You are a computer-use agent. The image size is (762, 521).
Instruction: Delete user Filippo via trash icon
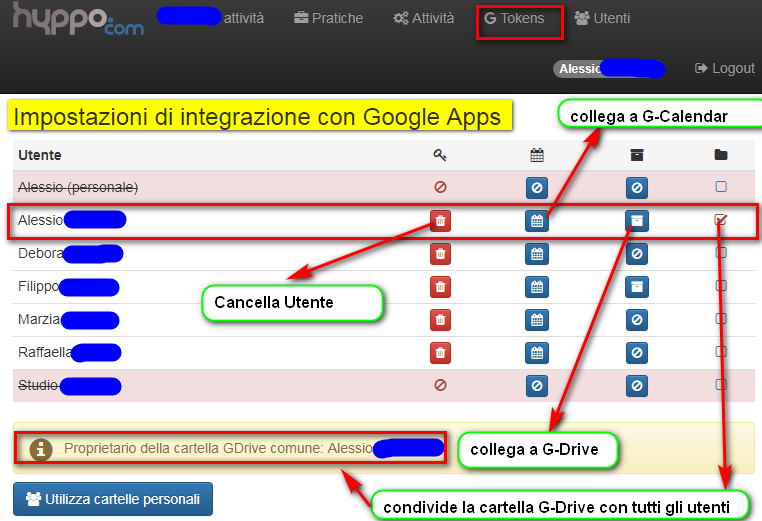(440, 287)
